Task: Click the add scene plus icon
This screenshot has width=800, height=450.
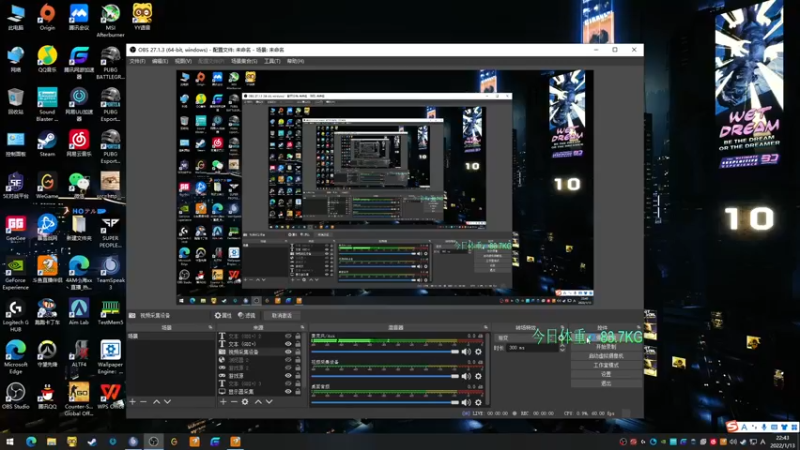Action: [132, 401]
